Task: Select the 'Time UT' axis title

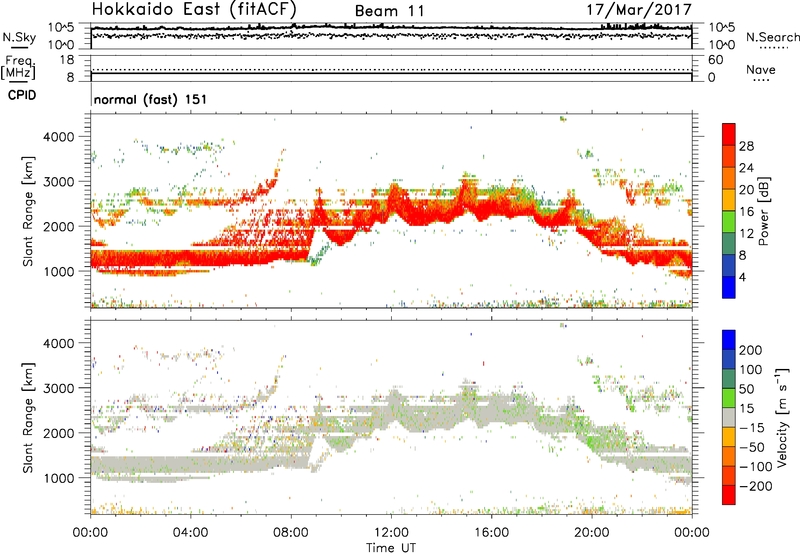Action: tap(391, 547)
